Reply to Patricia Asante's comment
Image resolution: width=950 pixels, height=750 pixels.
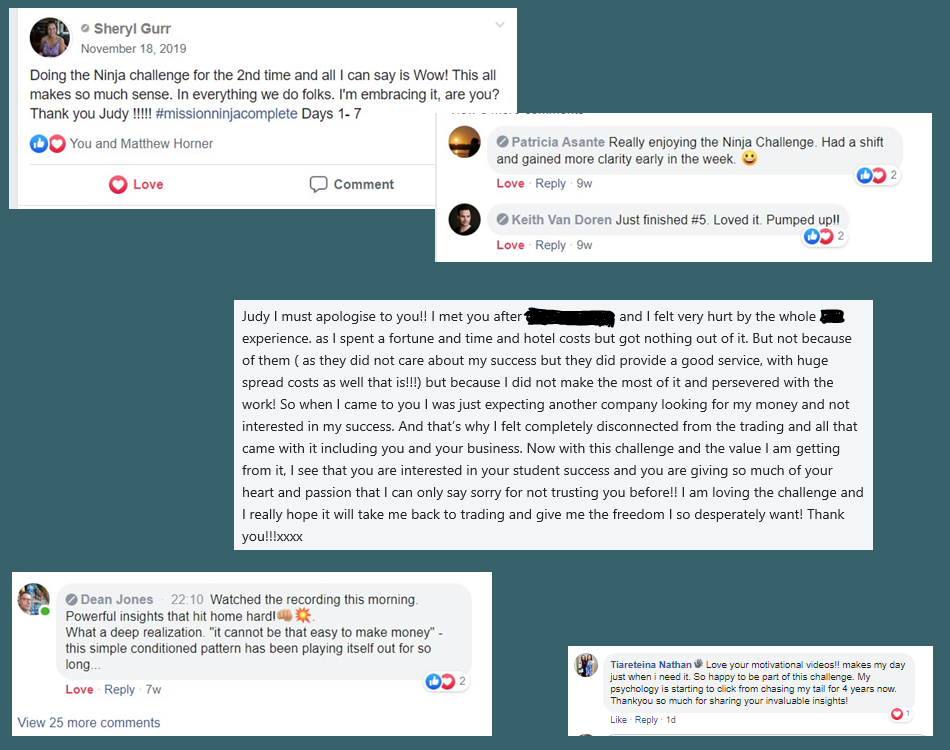[550, 184]
